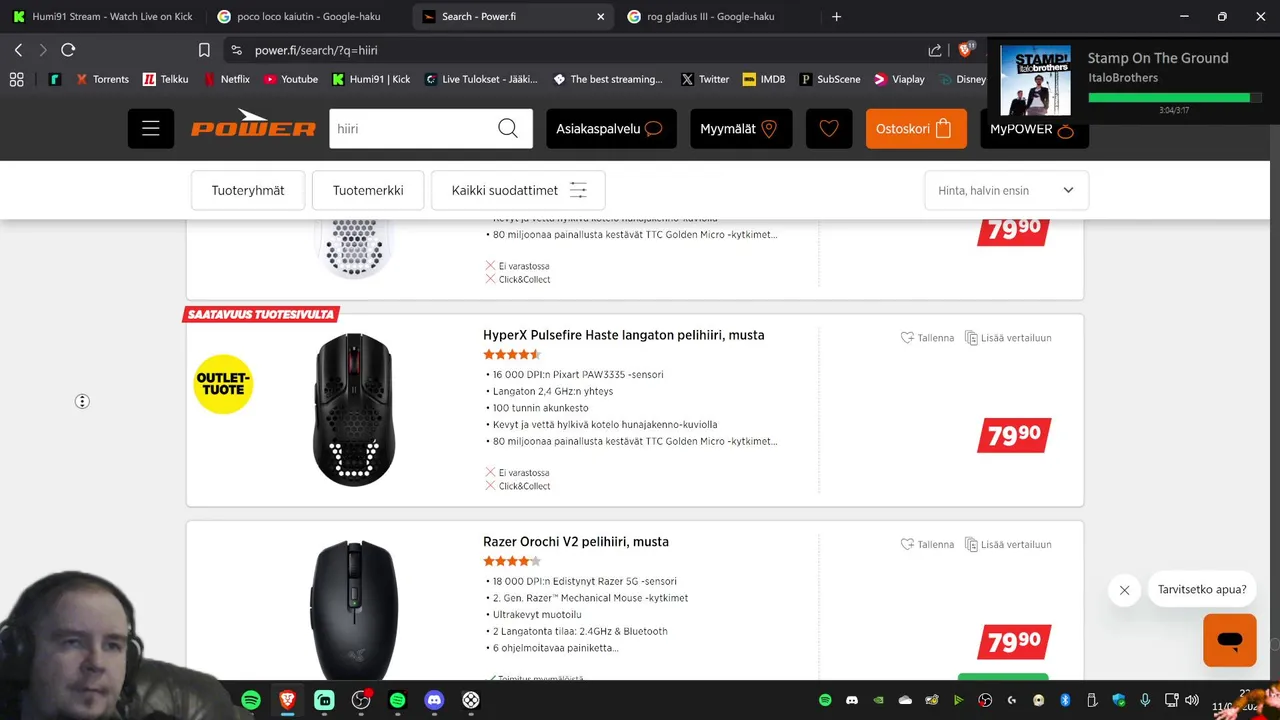The height and width of the screenshot is (720, 1280).
Task: Open Discord from the taskbar
Action: tap(434, 700)
